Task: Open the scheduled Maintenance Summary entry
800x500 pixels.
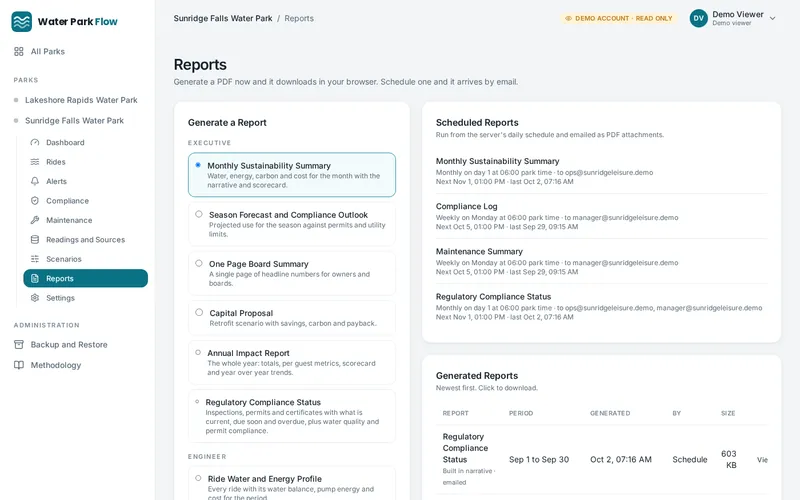Action: [601, 261]
